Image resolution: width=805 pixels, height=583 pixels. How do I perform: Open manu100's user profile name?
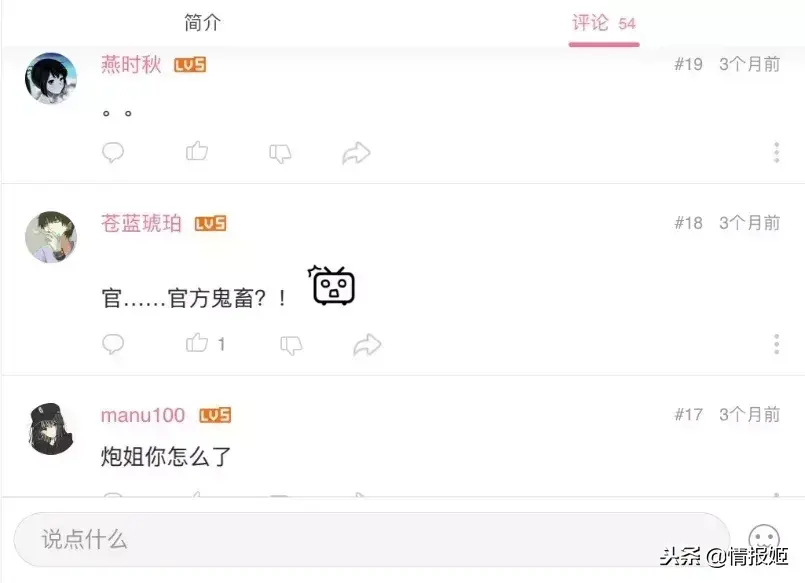tap(143, 415)
